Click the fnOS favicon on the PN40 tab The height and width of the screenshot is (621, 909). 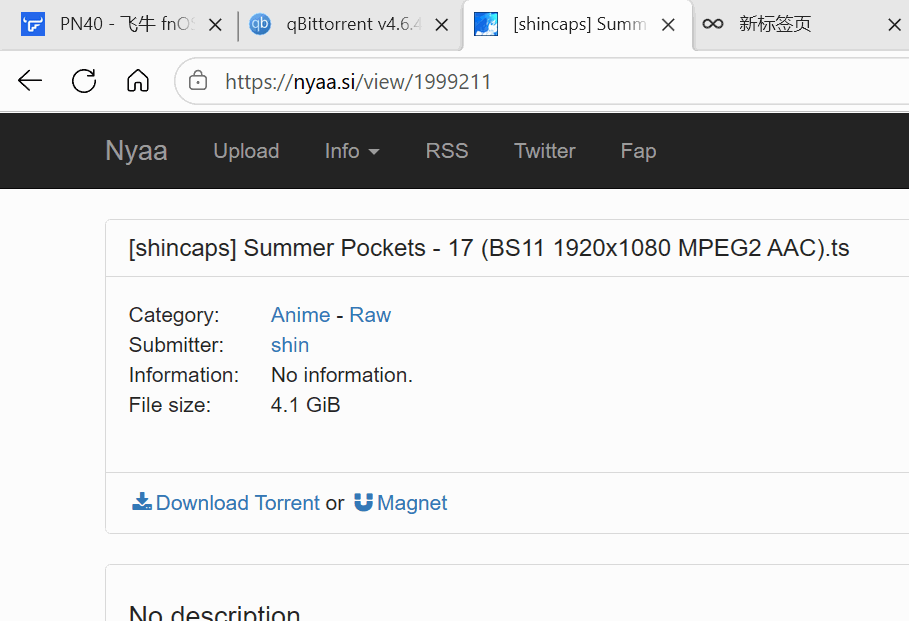pos(33,24)
